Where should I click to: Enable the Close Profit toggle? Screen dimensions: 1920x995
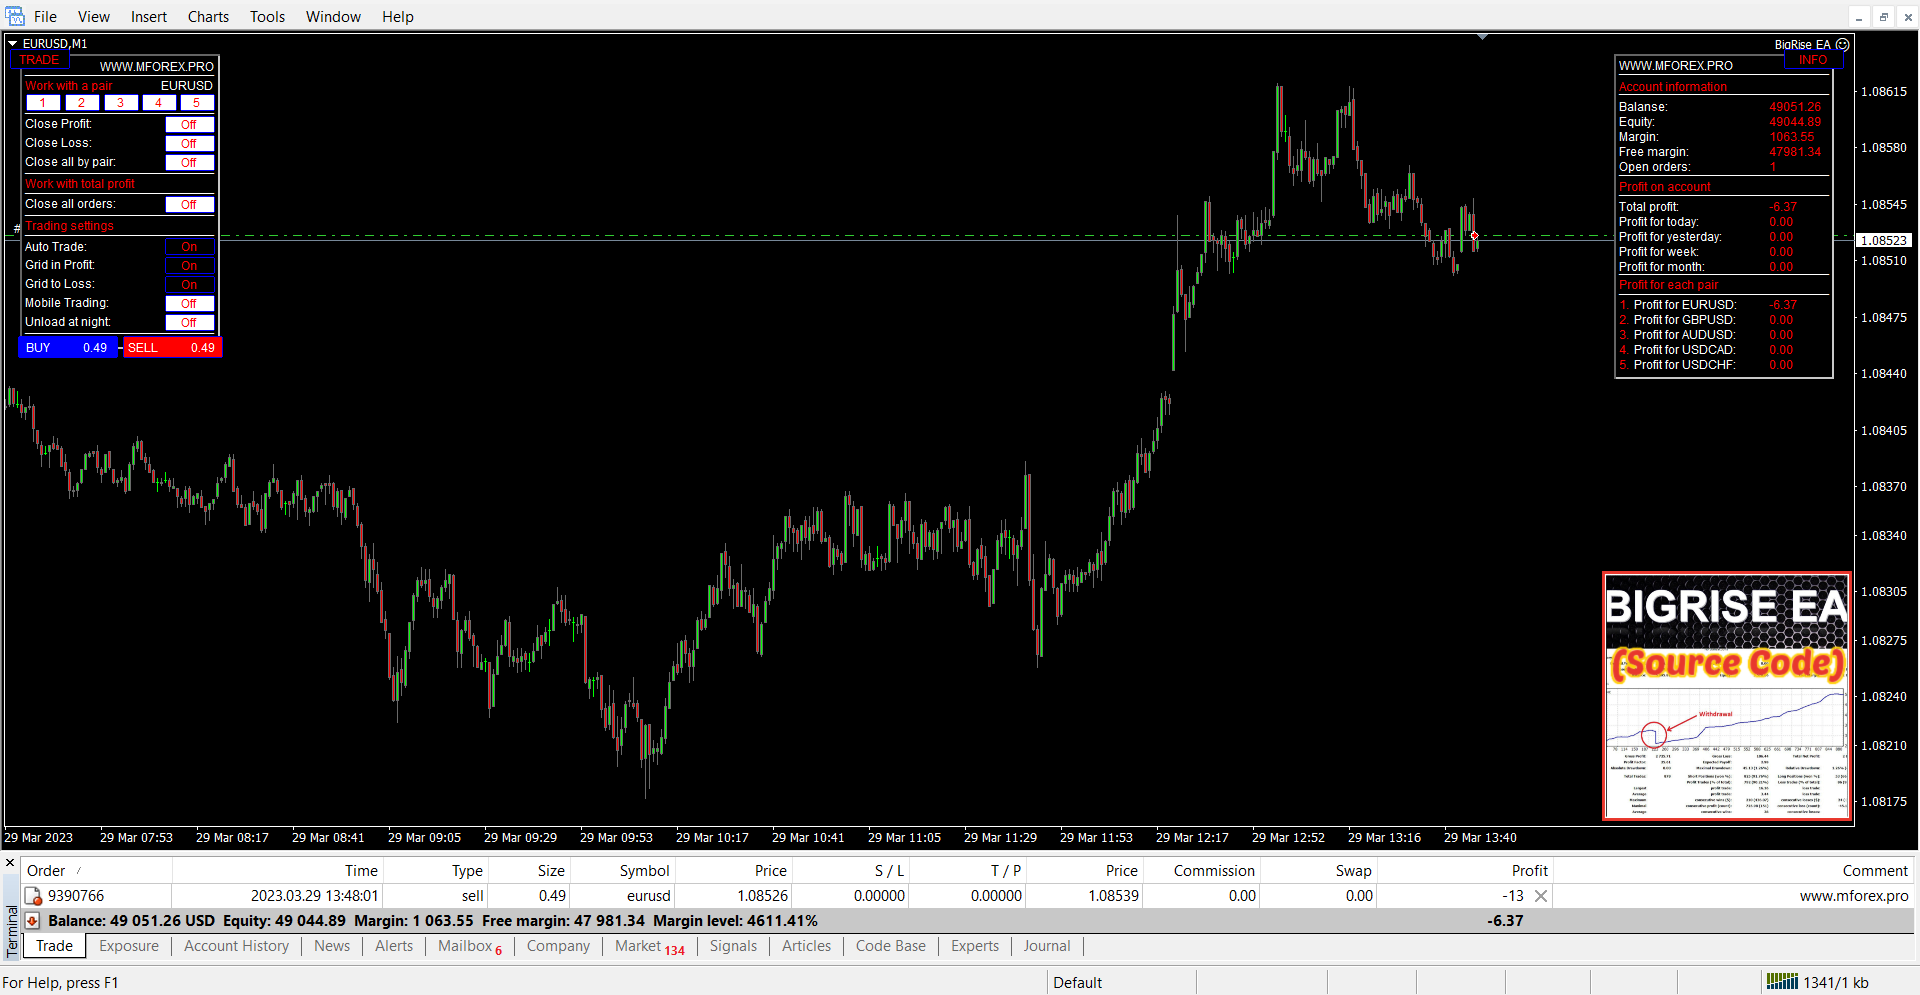[189, 125]
